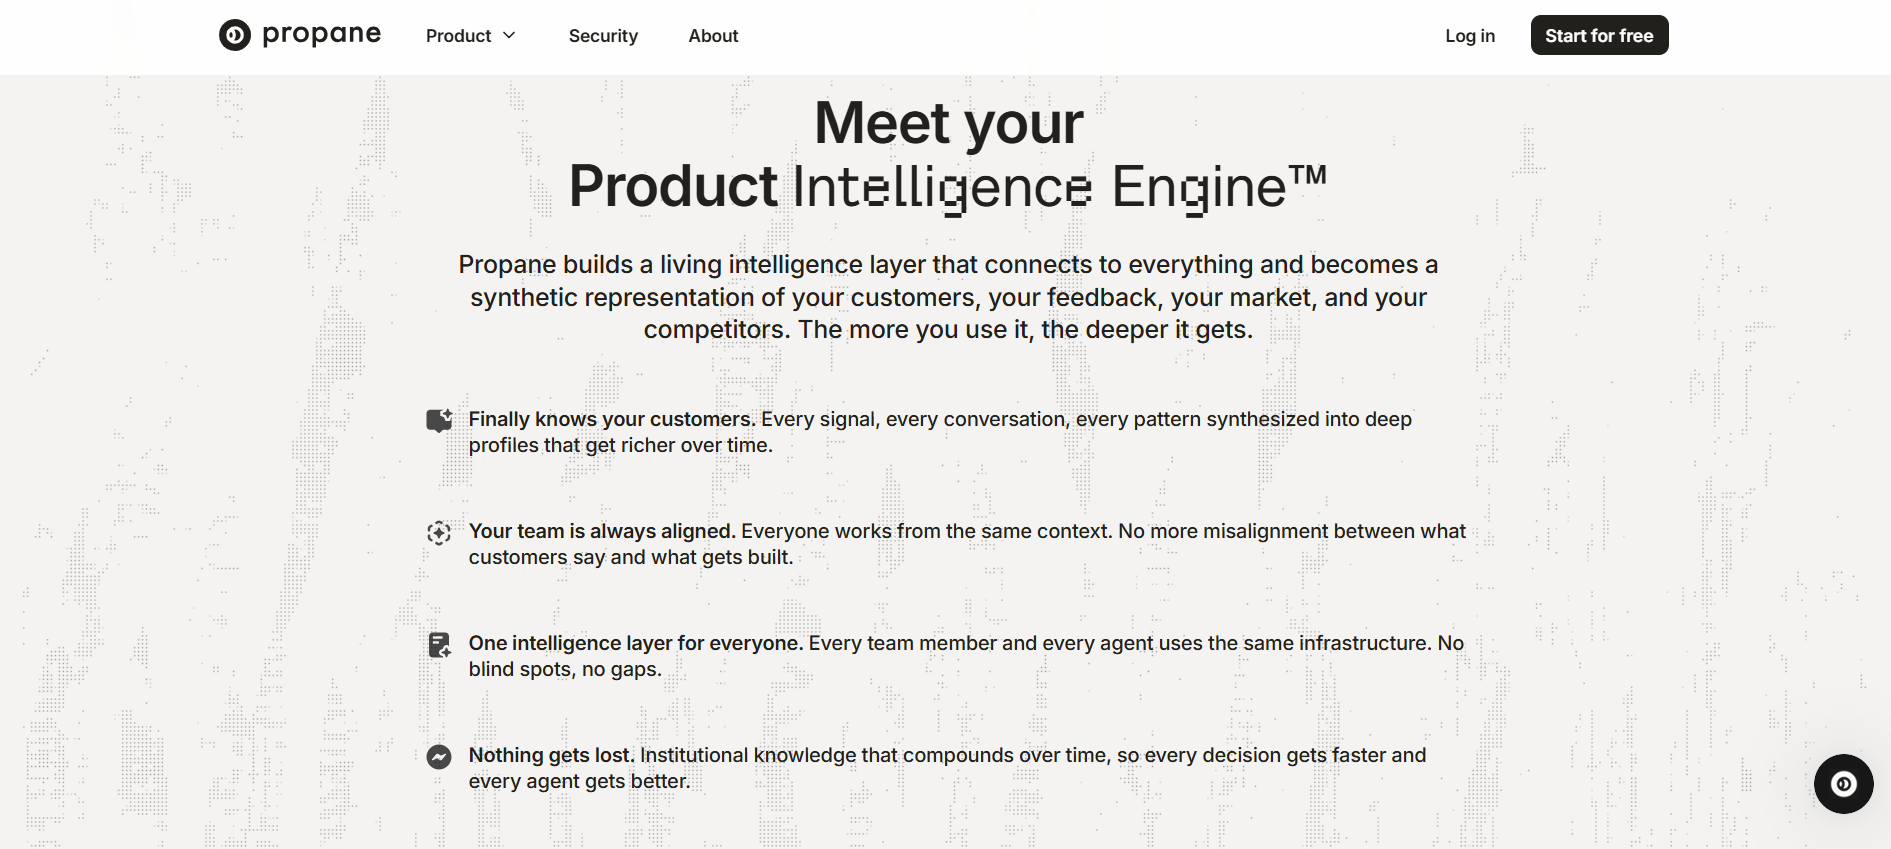
Task: Click the Log in link
Action: click(1469, 36)
